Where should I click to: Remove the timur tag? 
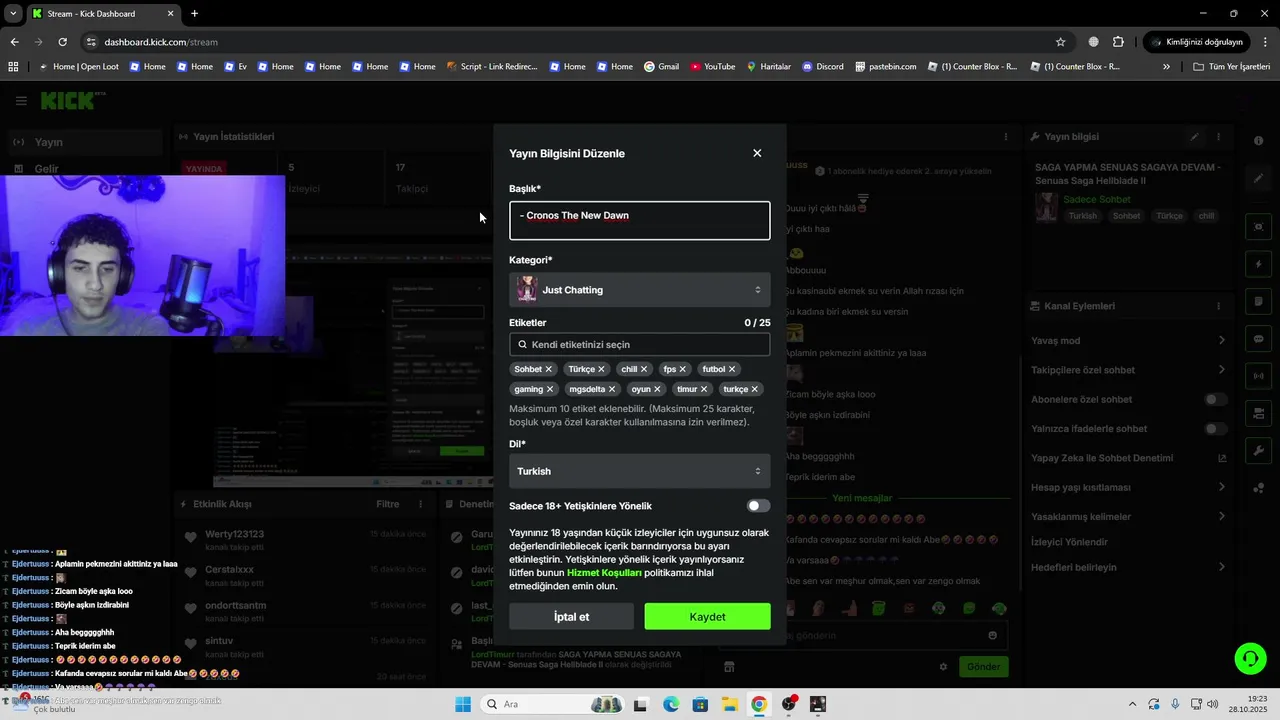click(704, 389)
